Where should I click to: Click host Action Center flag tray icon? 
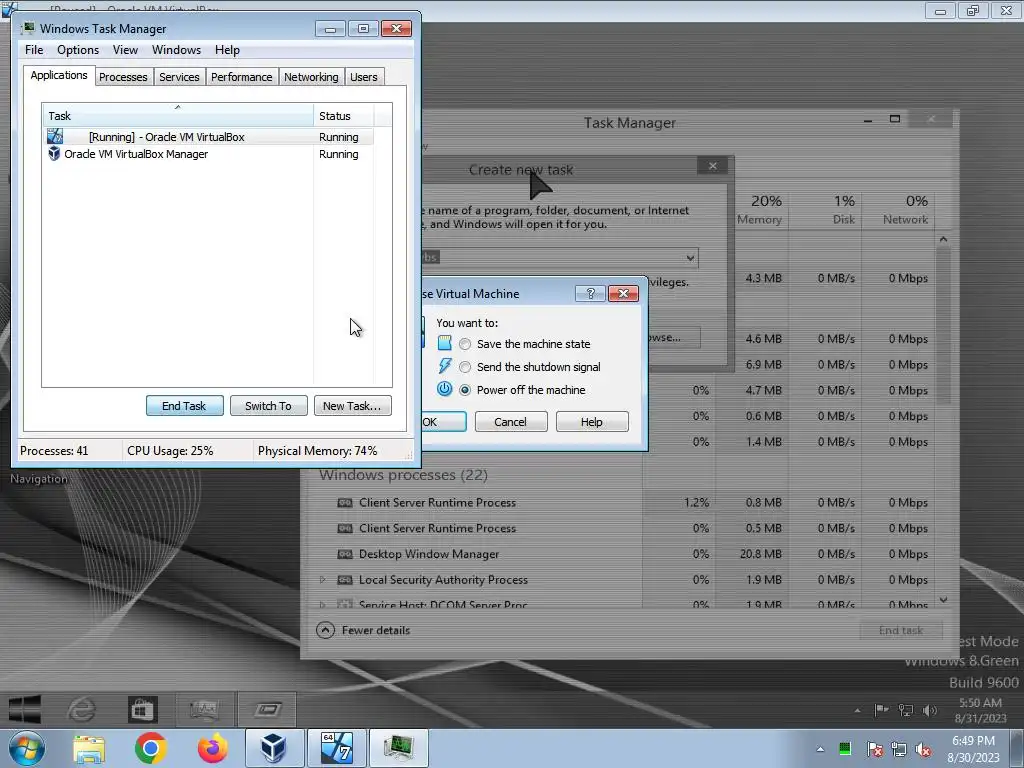tap(875, 749)
